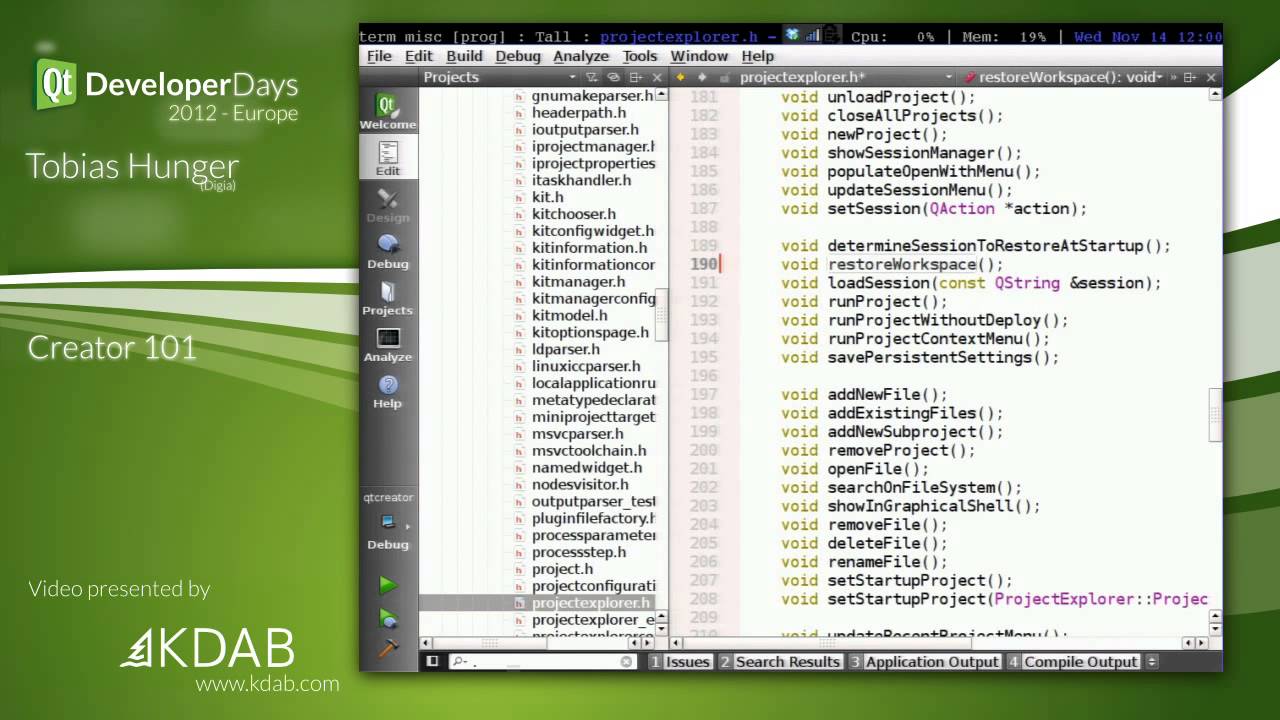Split the Projects side pane

tap(636, 77)
